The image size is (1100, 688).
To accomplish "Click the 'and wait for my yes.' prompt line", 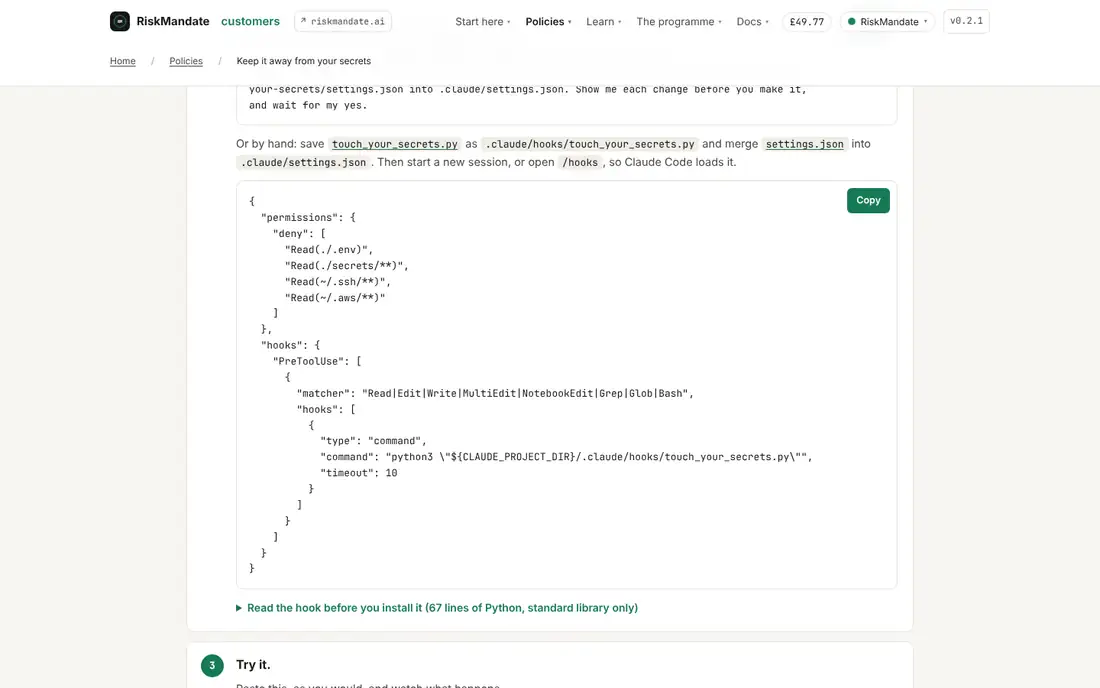I will (x=308, y=105).
